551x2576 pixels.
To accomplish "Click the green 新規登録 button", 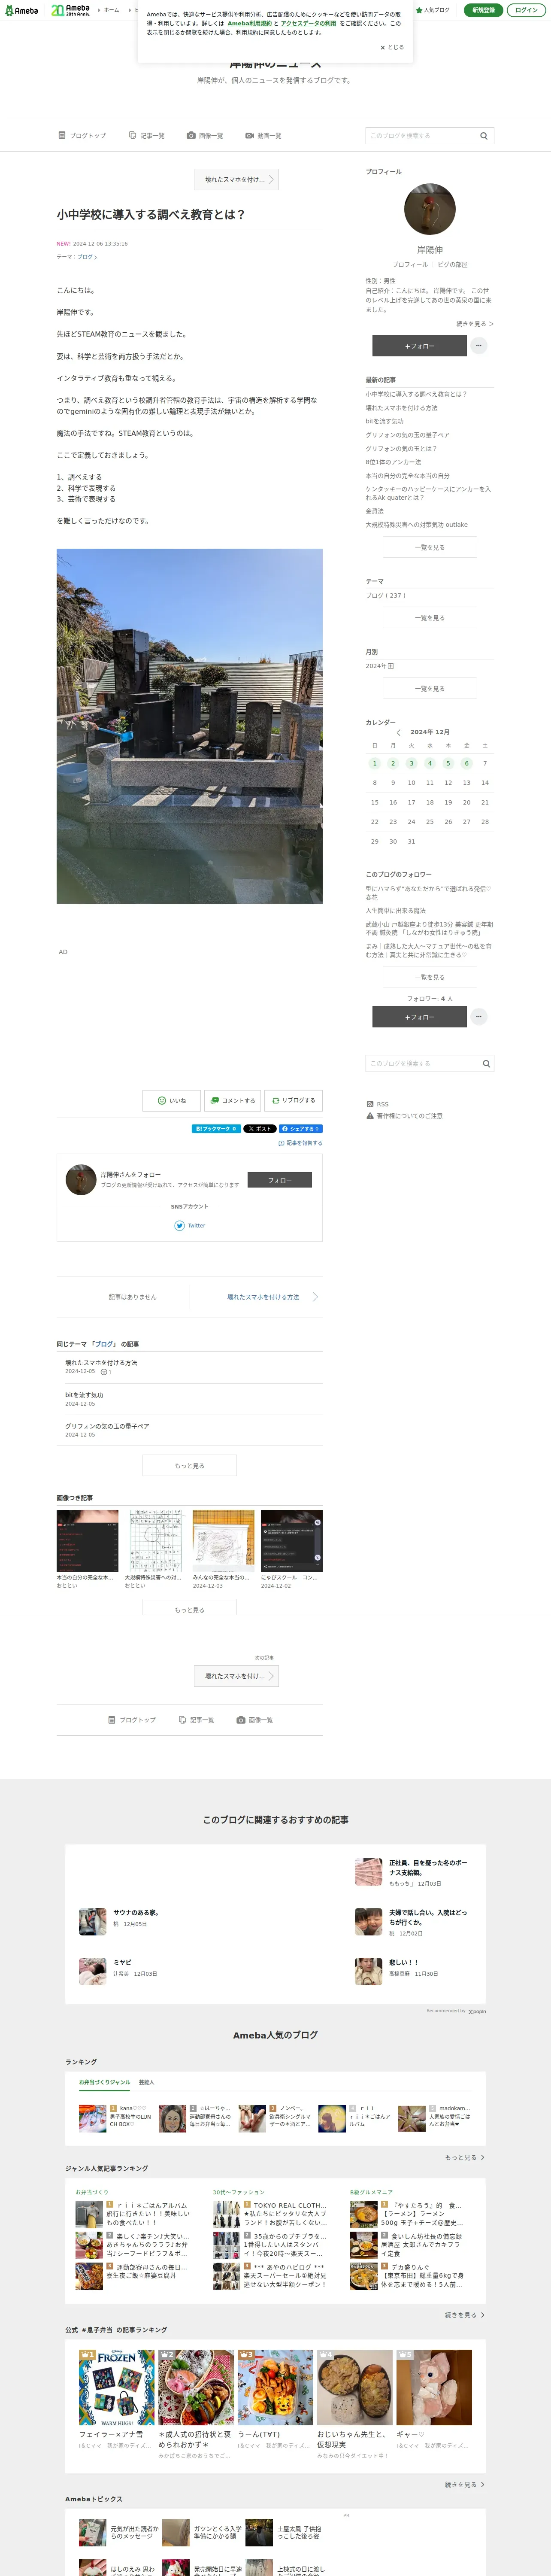I will pyautogui.click(x=483, y=10).
